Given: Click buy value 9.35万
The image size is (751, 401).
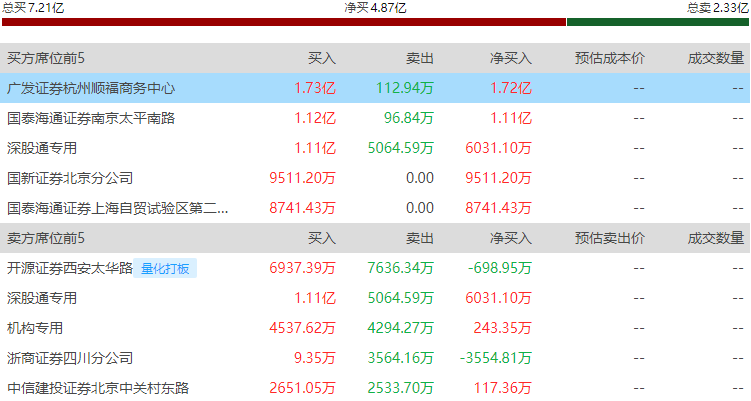Looking at the screenshot, I should click(x=315, y=358).
